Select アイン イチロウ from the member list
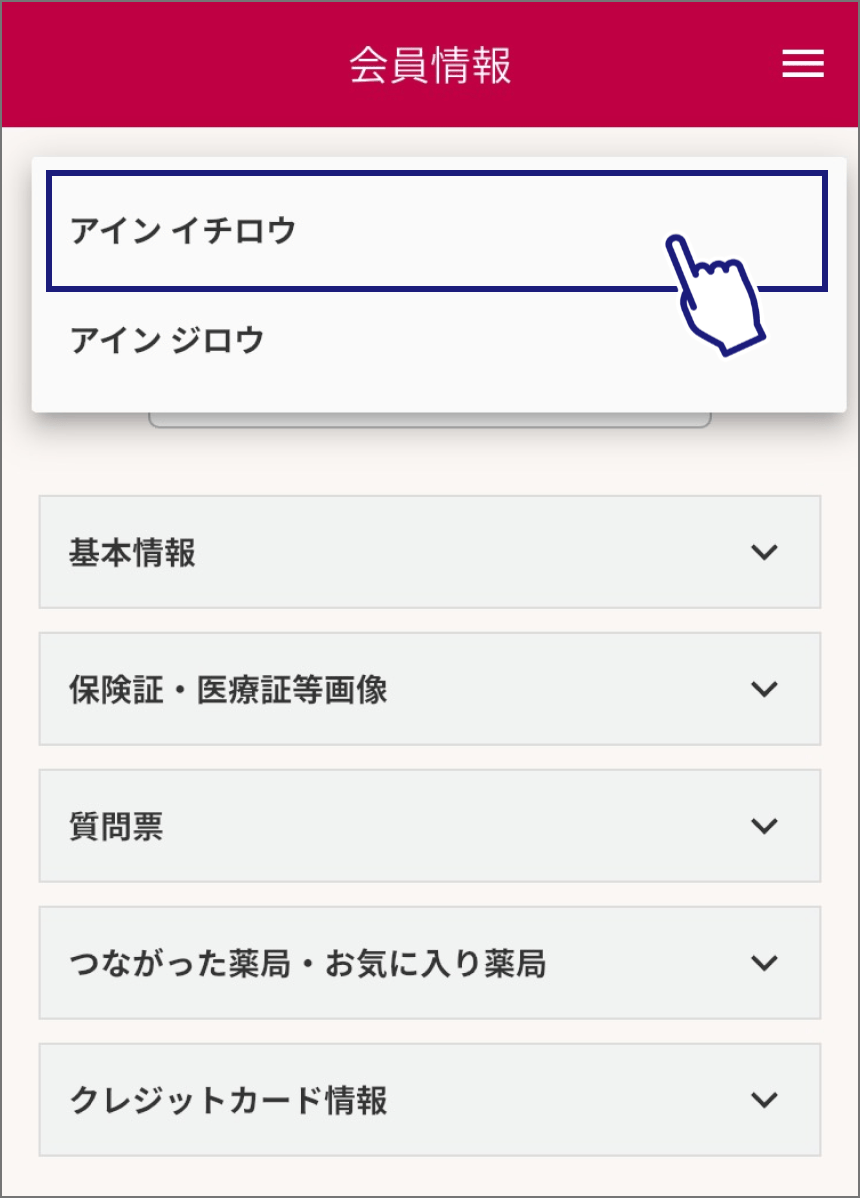The image size is (860, 1198). (x=184, y=231)
